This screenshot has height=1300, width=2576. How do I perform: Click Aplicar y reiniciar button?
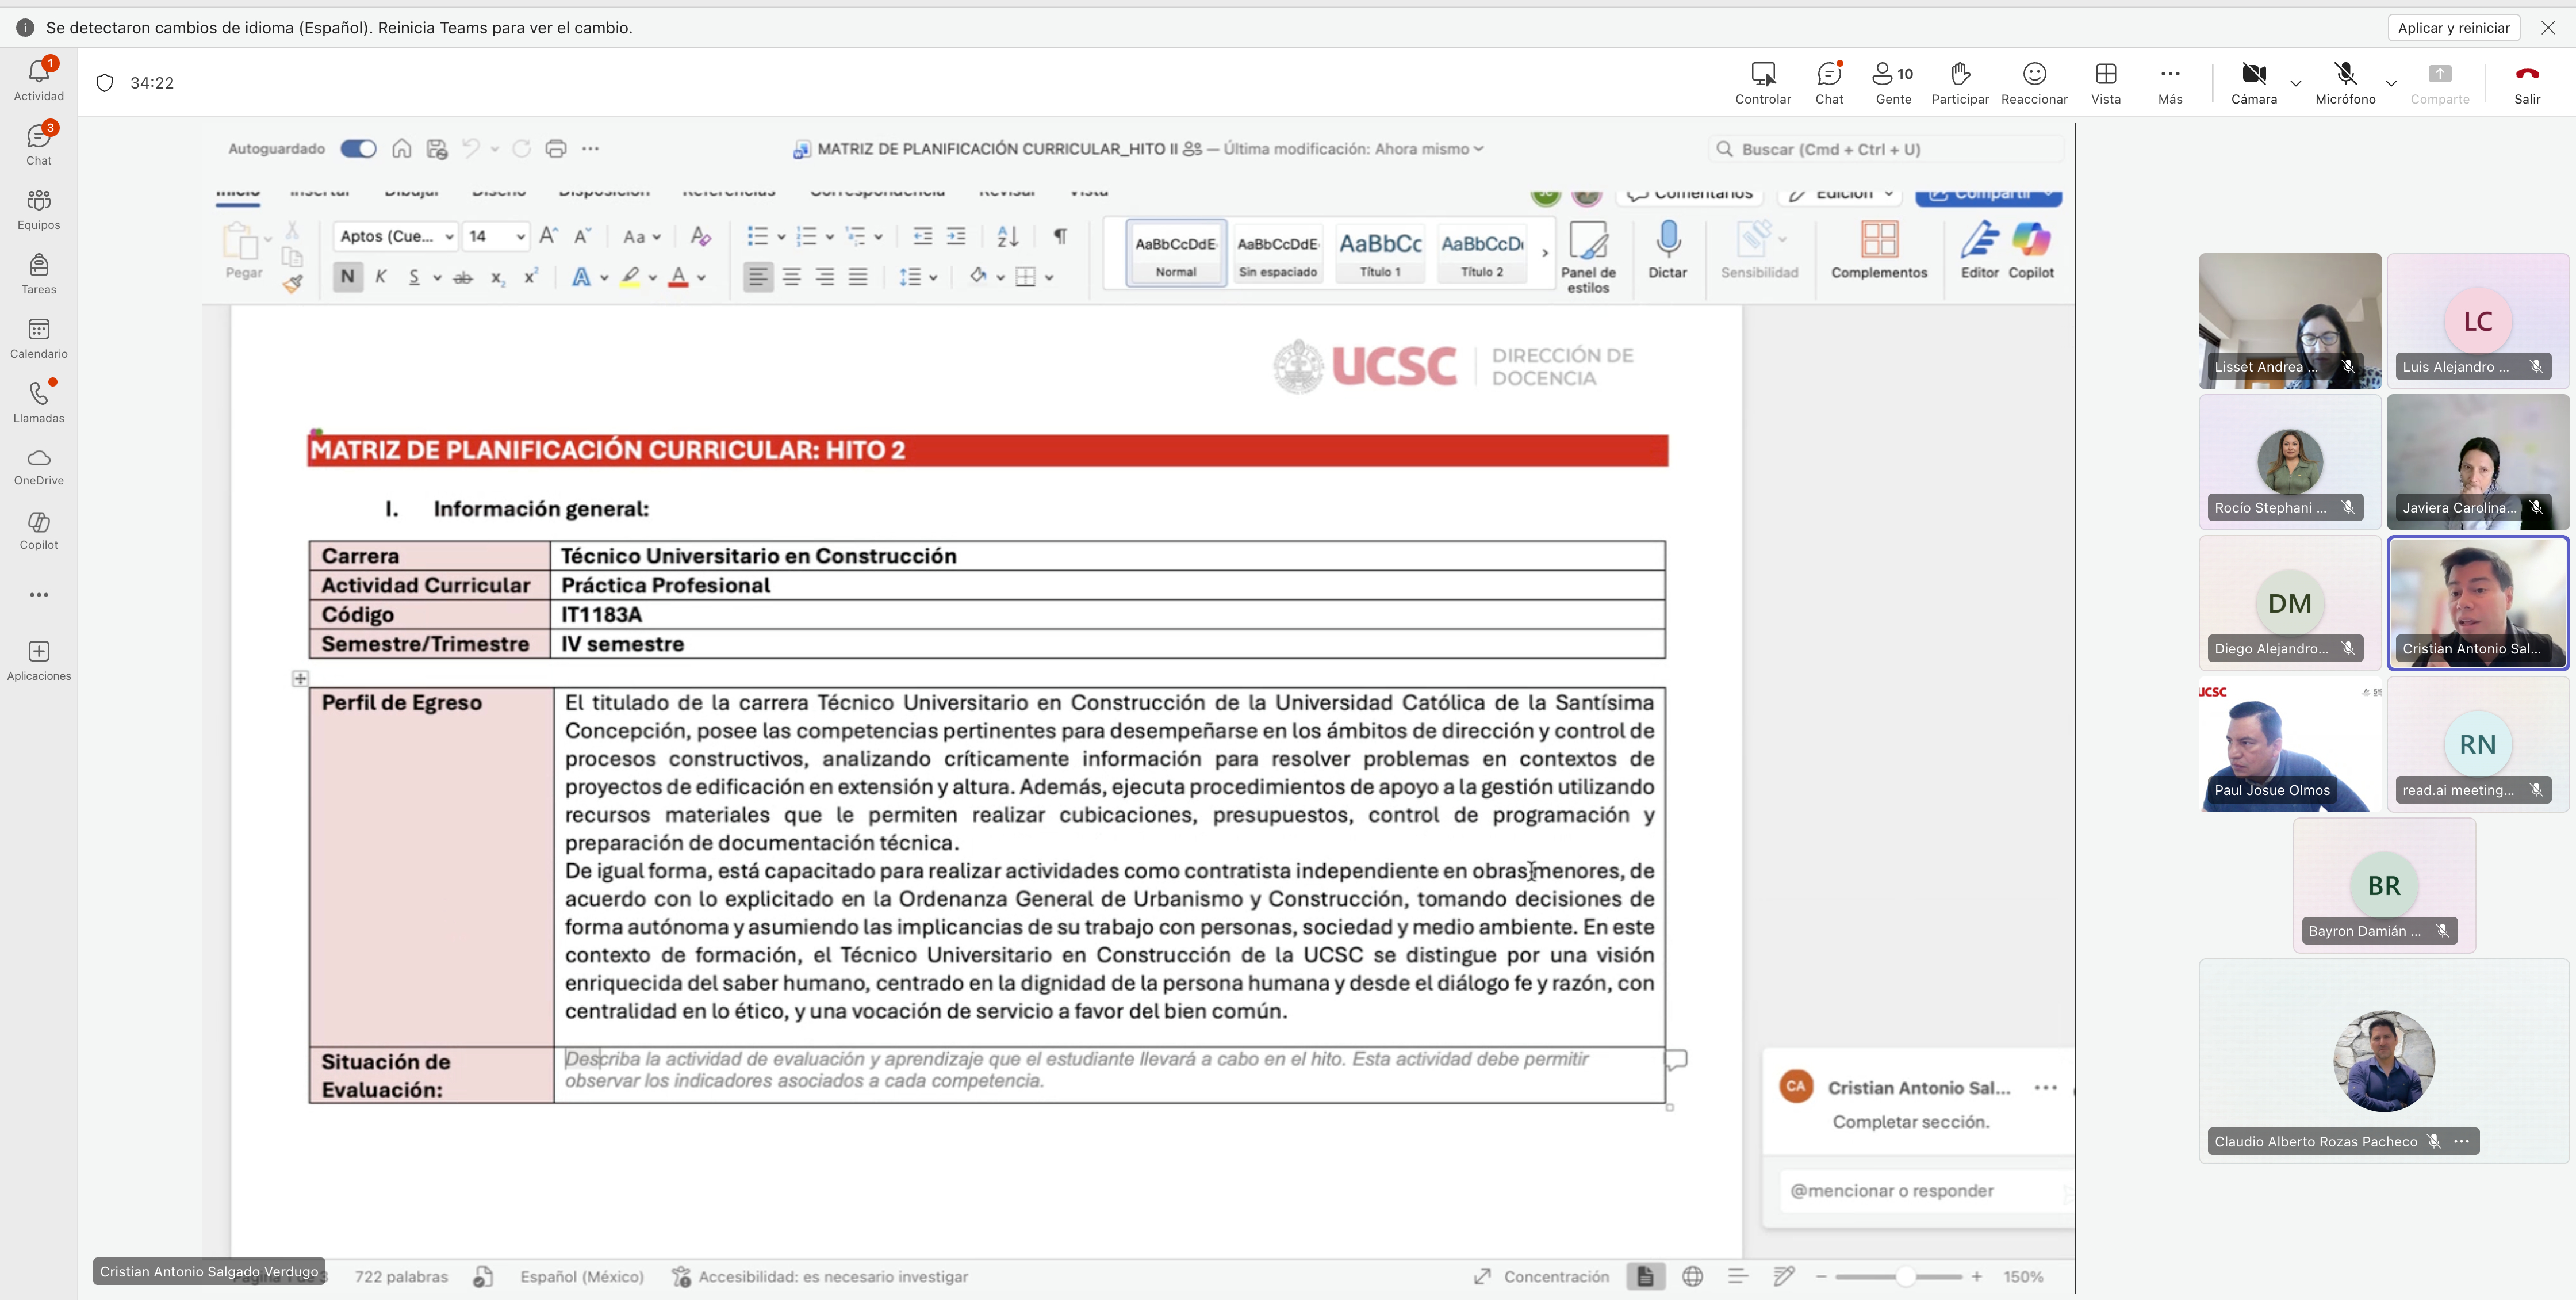tap(2453, 28)
